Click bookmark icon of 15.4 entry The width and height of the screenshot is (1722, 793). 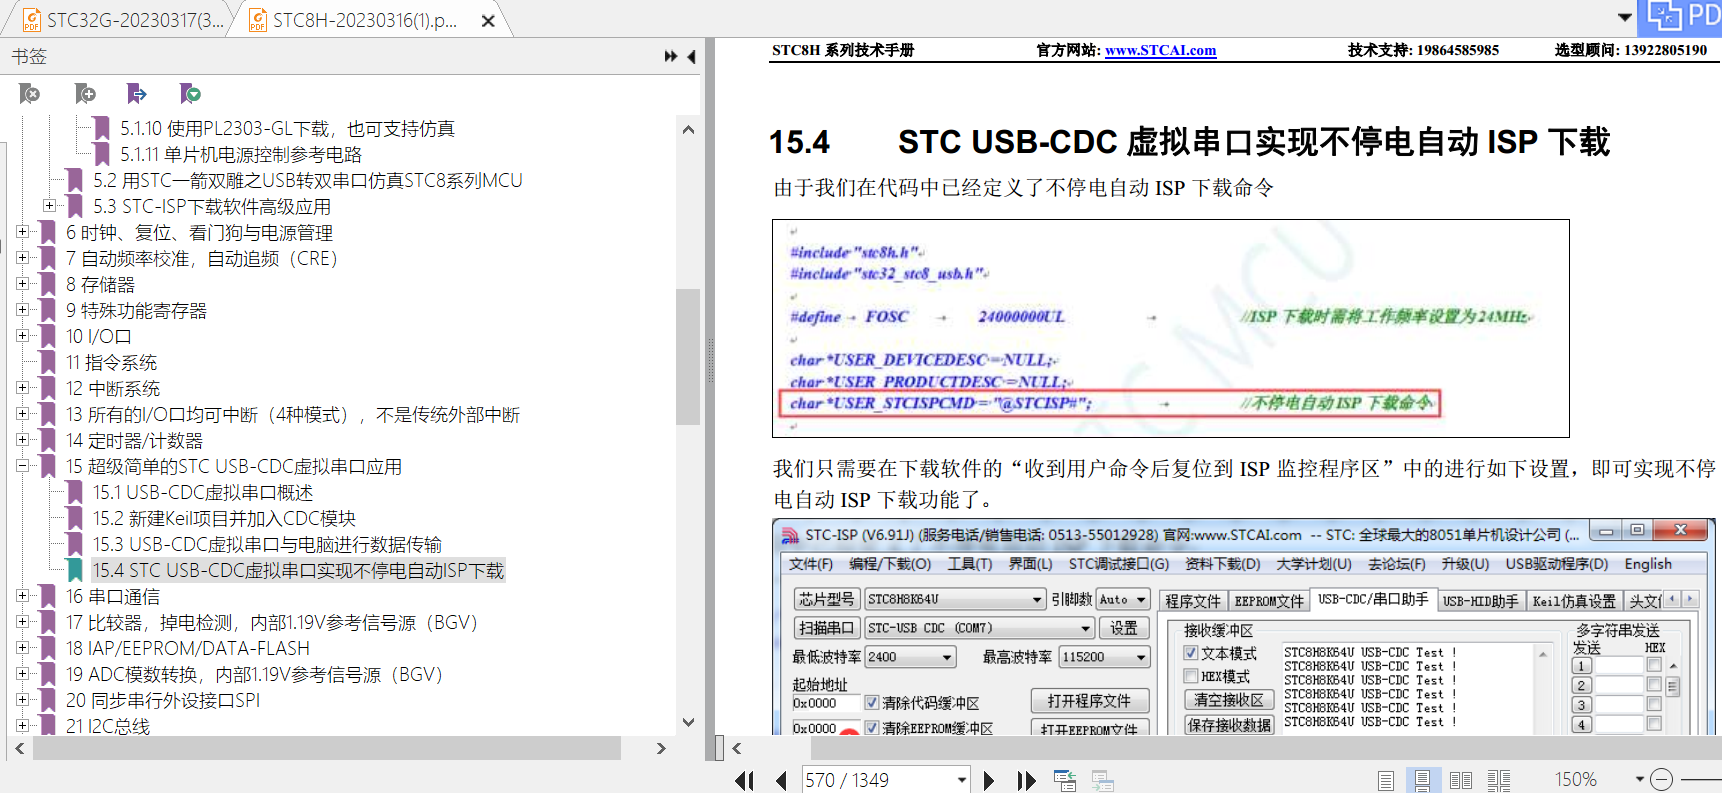pos(75,570)
